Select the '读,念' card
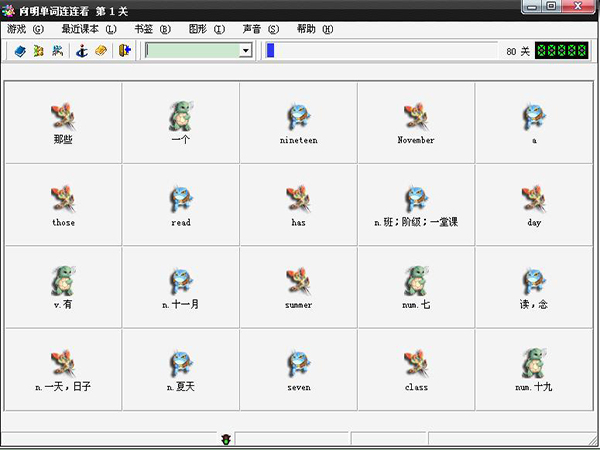This screenshot has height=450, width=600. click(x=534, y=287)
